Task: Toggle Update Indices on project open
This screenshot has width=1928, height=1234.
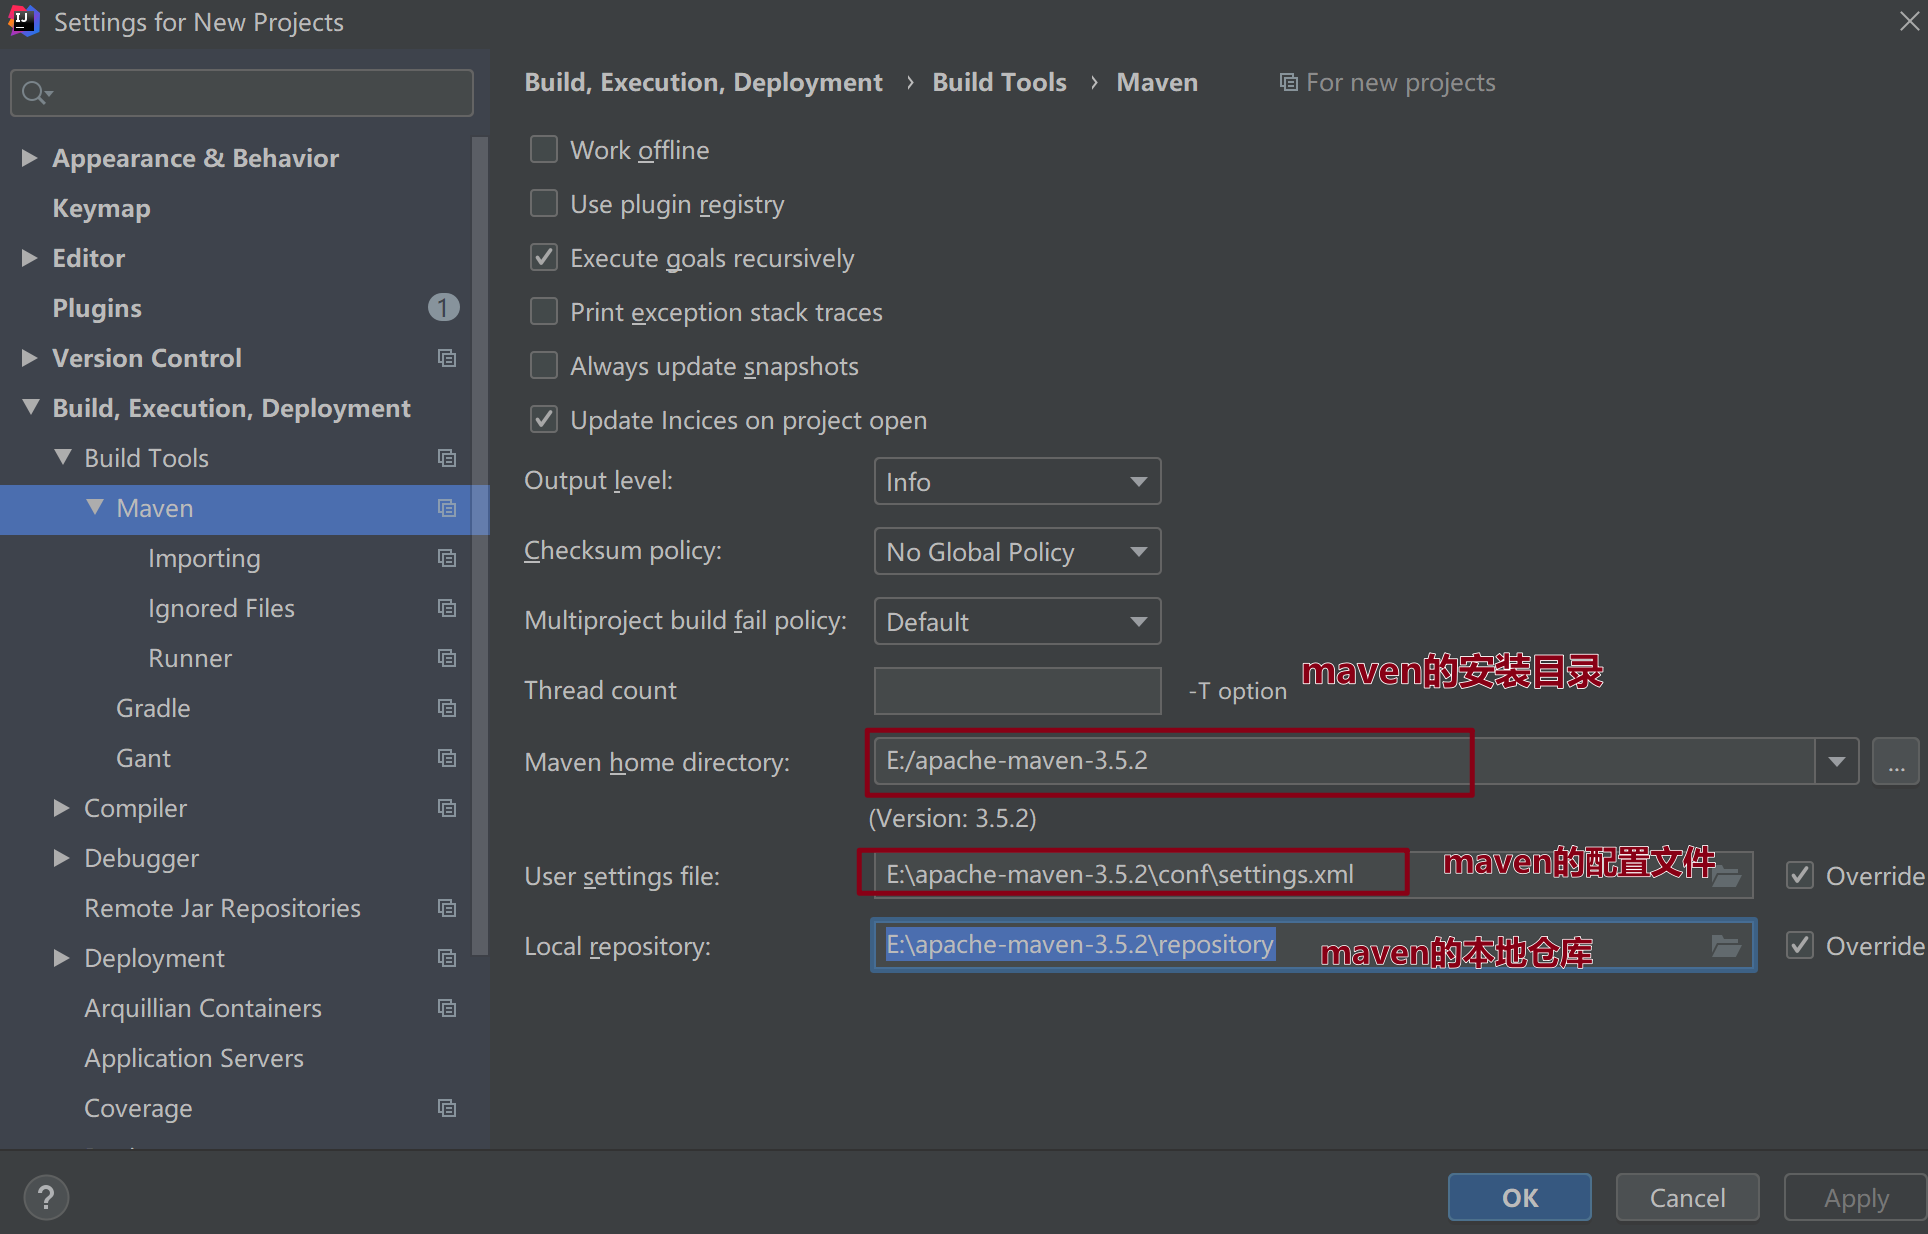Action: 544,419
